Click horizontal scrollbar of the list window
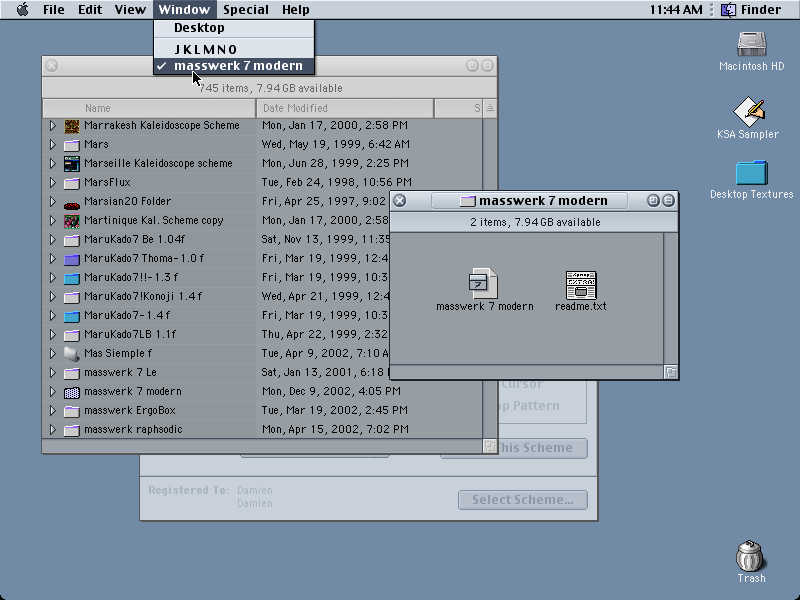 [x=262, y=446]
